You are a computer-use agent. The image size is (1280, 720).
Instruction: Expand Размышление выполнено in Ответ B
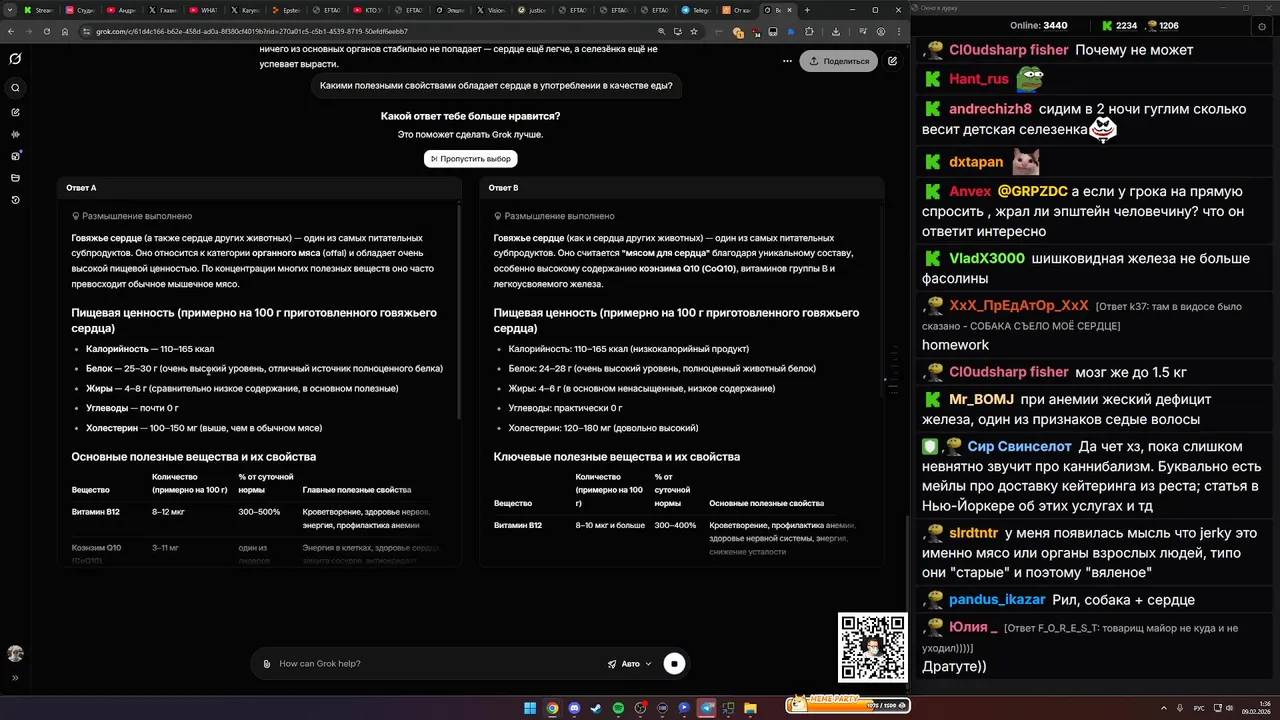554,216
